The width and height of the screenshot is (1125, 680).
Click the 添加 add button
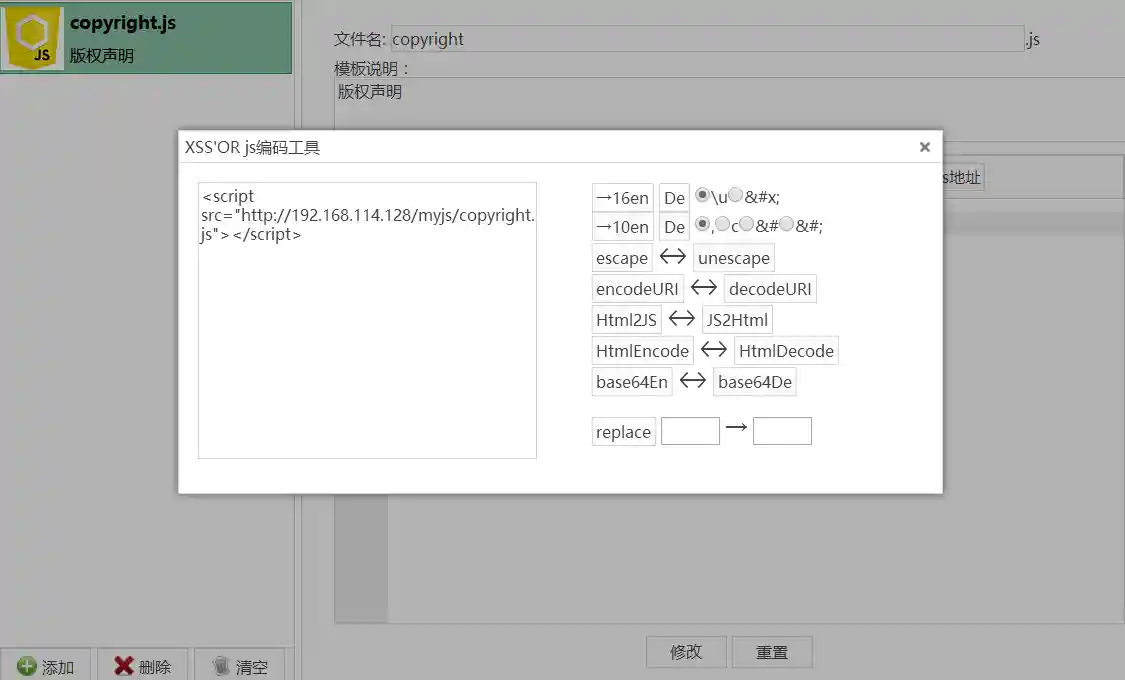[x=45, y=666]
